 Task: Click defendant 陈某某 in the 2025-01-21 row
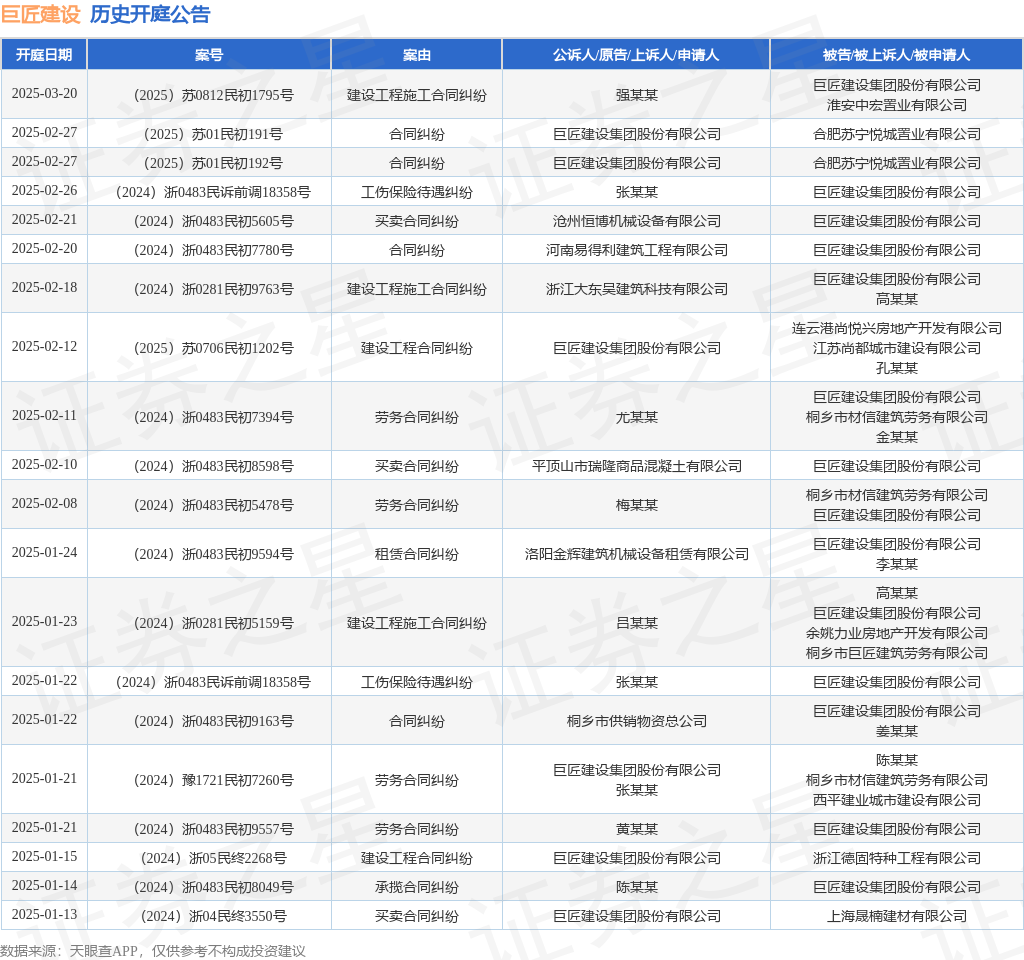[x=897, y=760]
